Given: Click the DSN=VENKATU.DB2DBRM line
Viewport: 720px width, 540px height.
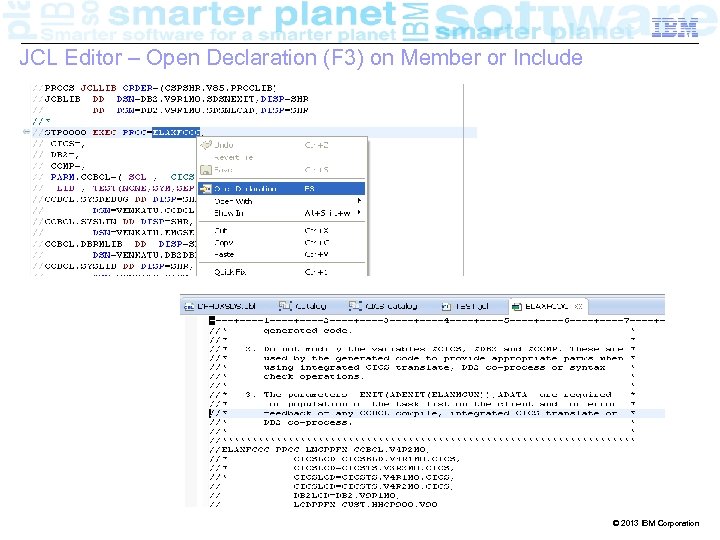Looking at the screenshot, I should click(x=114, y=255).
